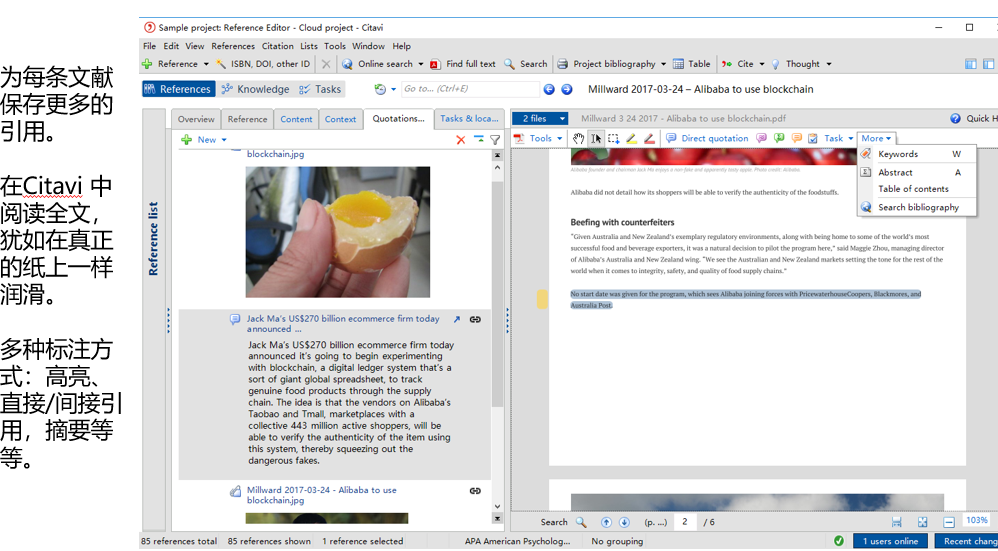
Task: Click the 1 users online button
Action: pos(890,541)
